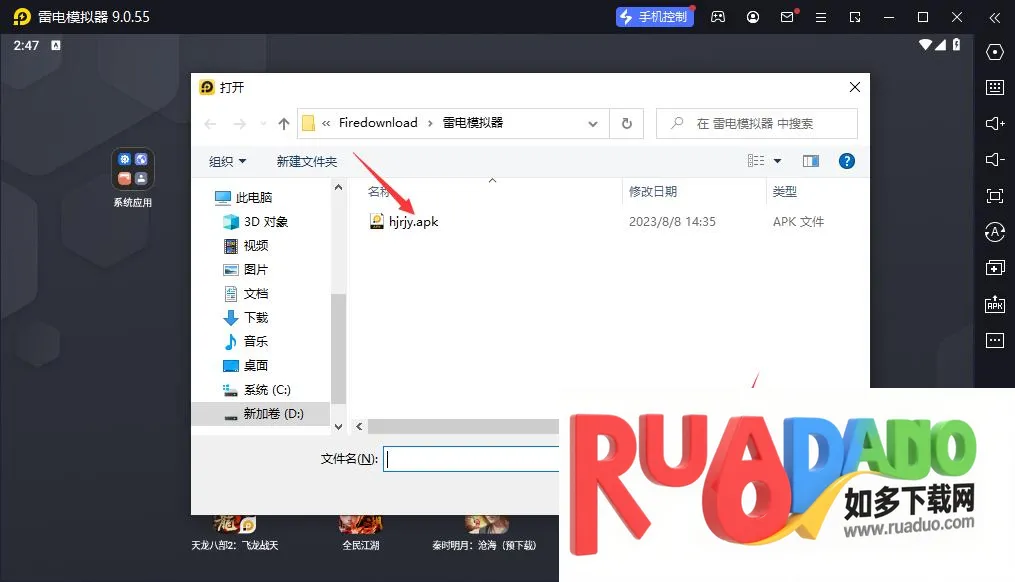The image size is (1015, 582).
Task: Open the multi-instance manager icon
Action: pyautogui.click(x=994, y=268)
